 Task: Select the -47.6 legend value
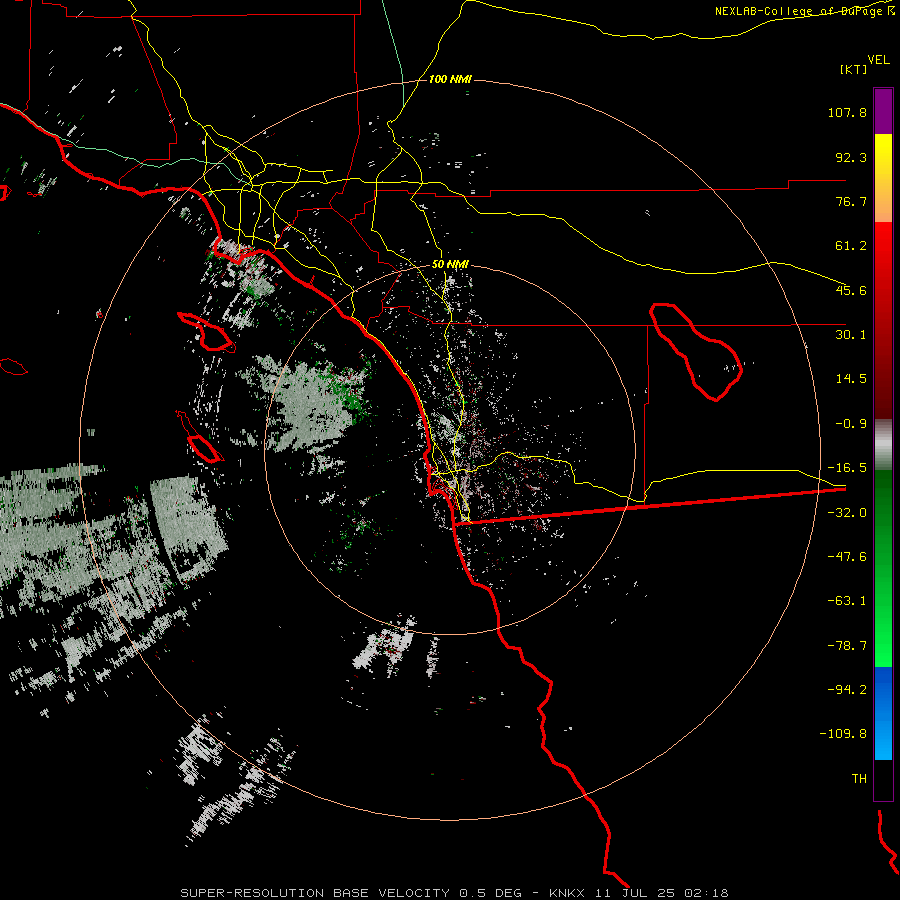847,557
